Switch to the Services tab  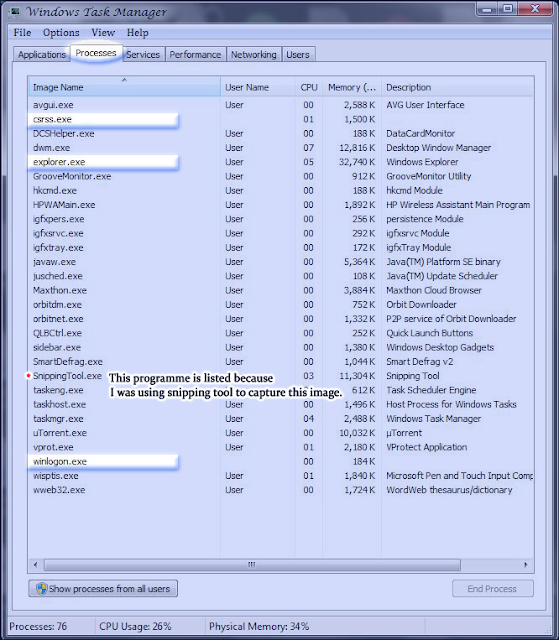click(143, 55)
